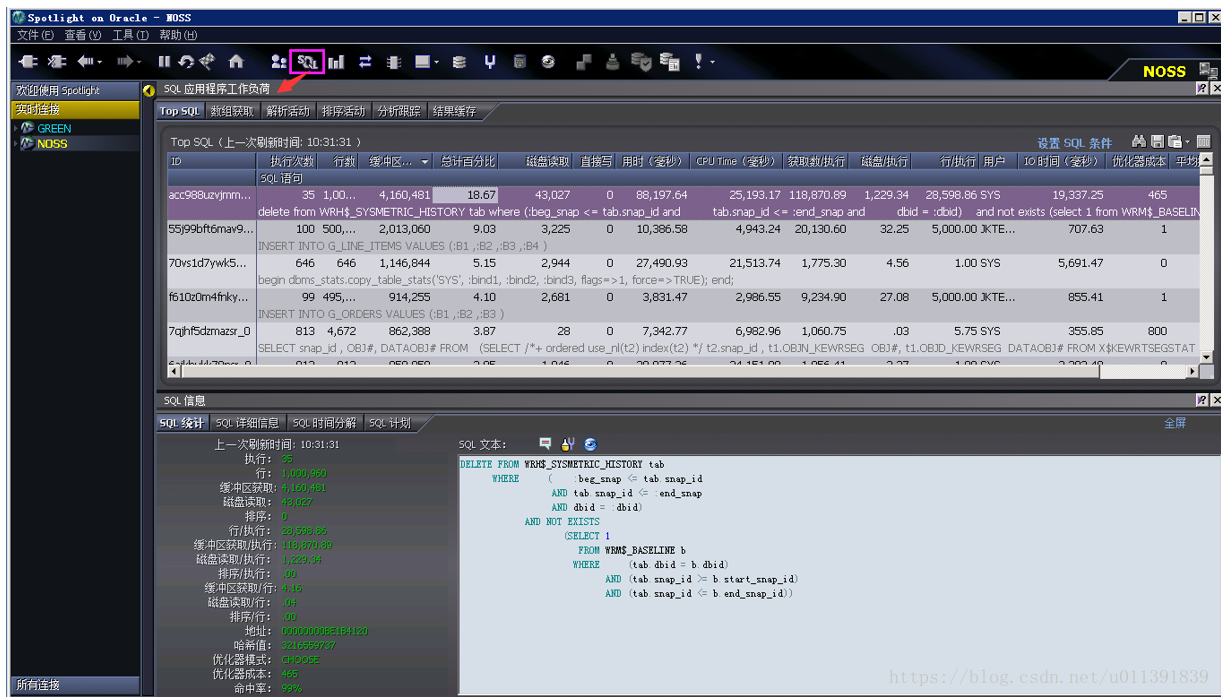Click the speech bubble icon beside SQL 文本

pos(545,444)
